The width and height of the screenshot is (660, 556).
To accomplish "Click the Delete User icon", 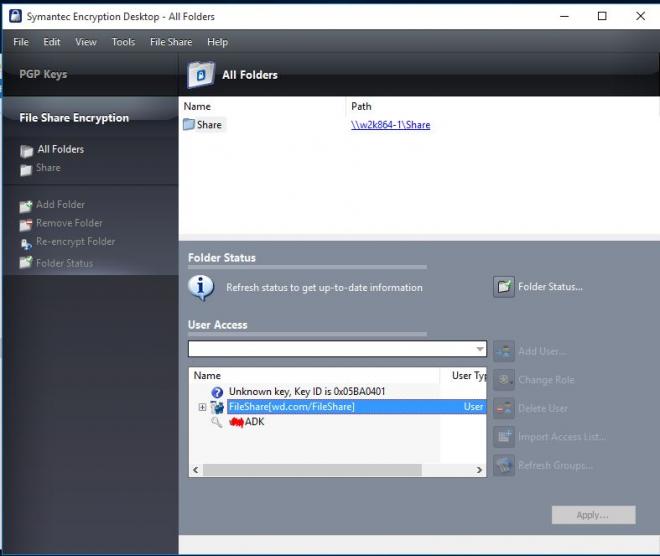I will click(504, 409).
